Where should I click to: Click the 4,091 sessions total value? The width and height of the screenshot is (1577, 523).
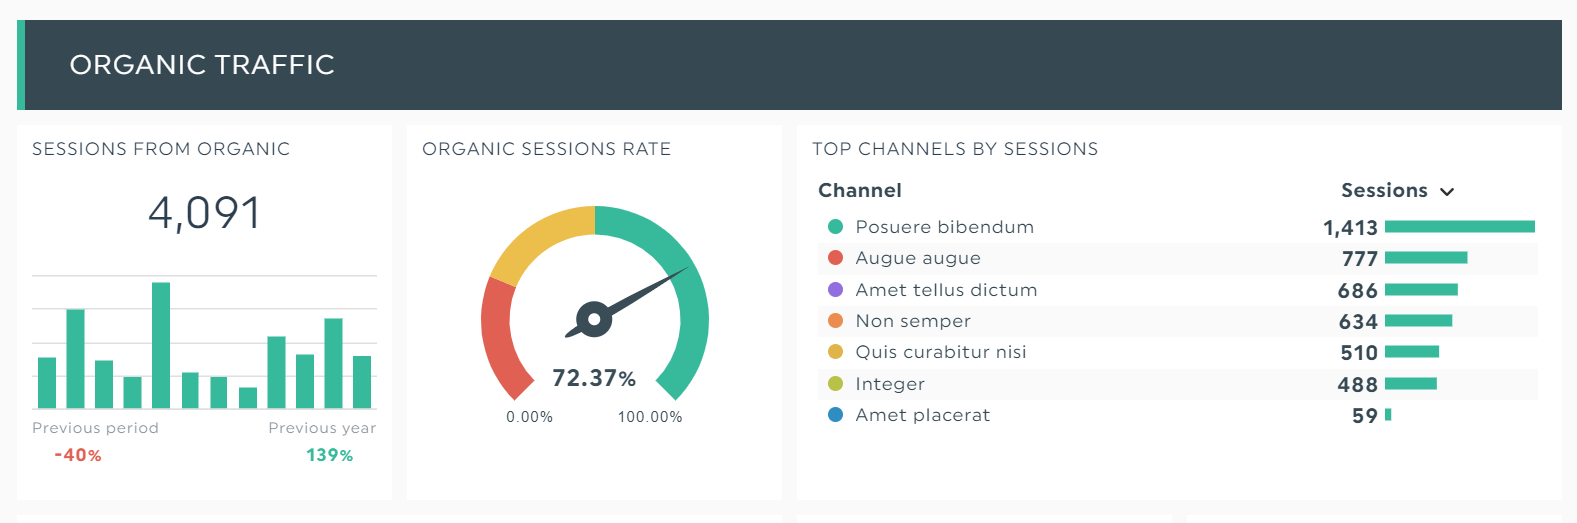[205, 213]
